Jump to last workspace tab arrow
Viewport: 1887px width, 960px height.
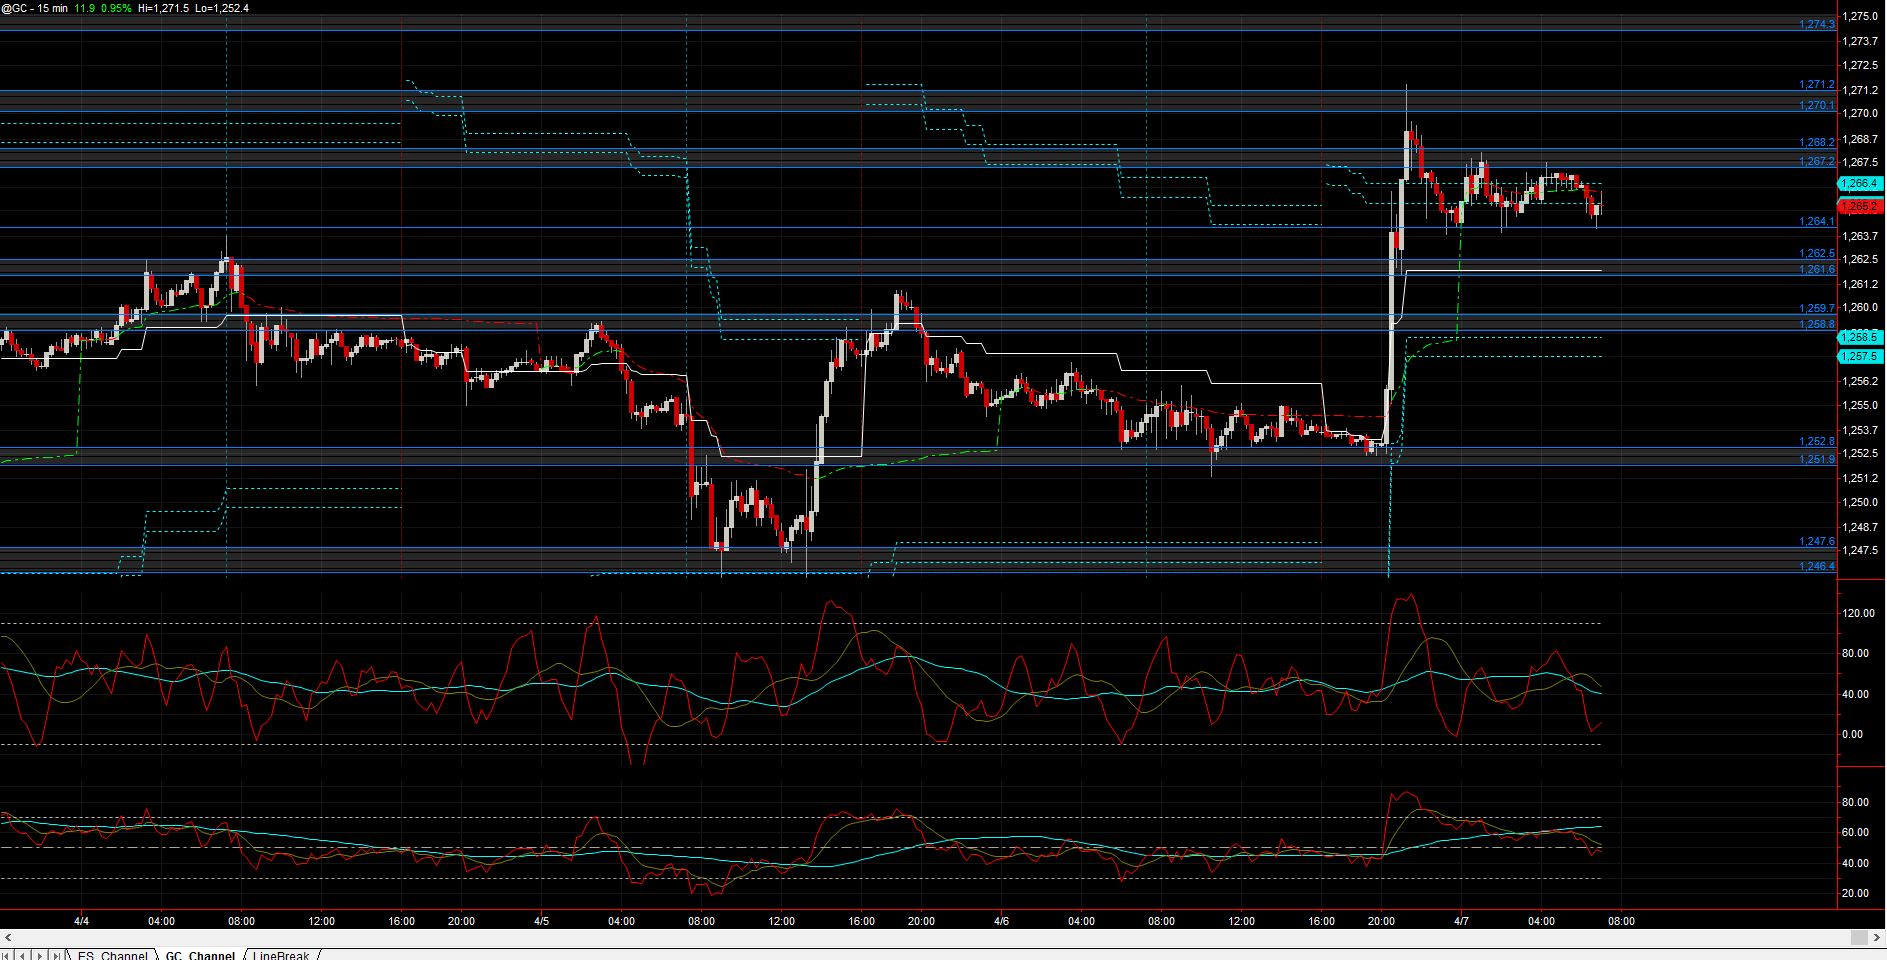pos(56,955)
